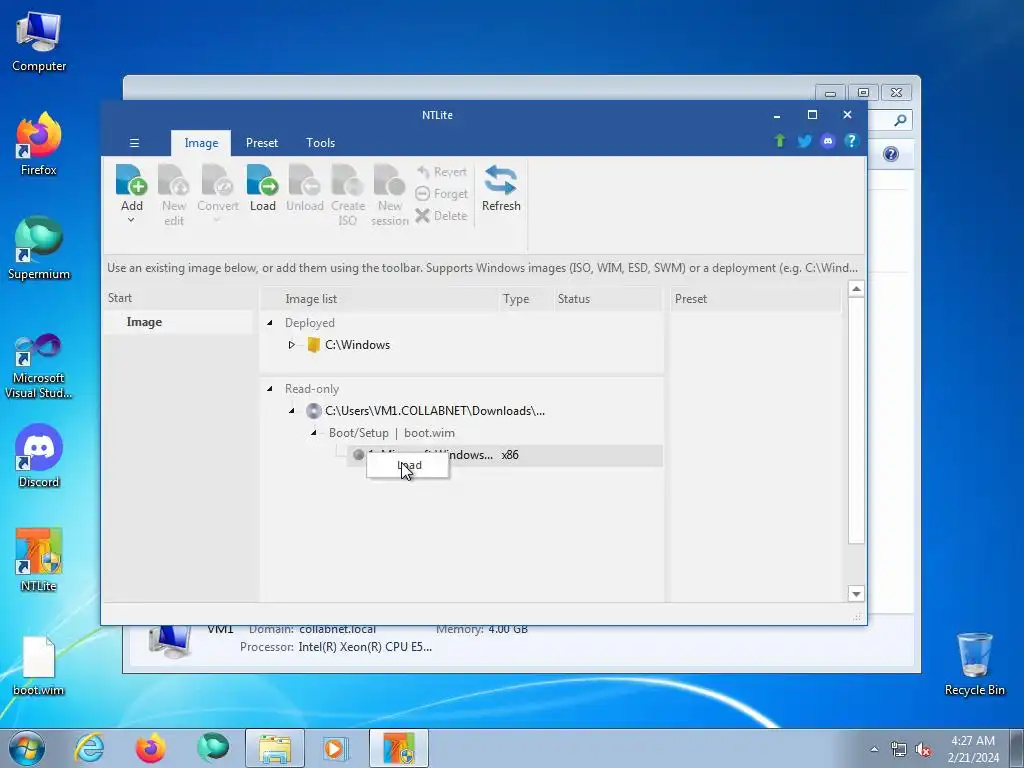Open the Supermium desktop shortcut
This screenshot has width=1024, height=768.
click(x=39, y=249)
